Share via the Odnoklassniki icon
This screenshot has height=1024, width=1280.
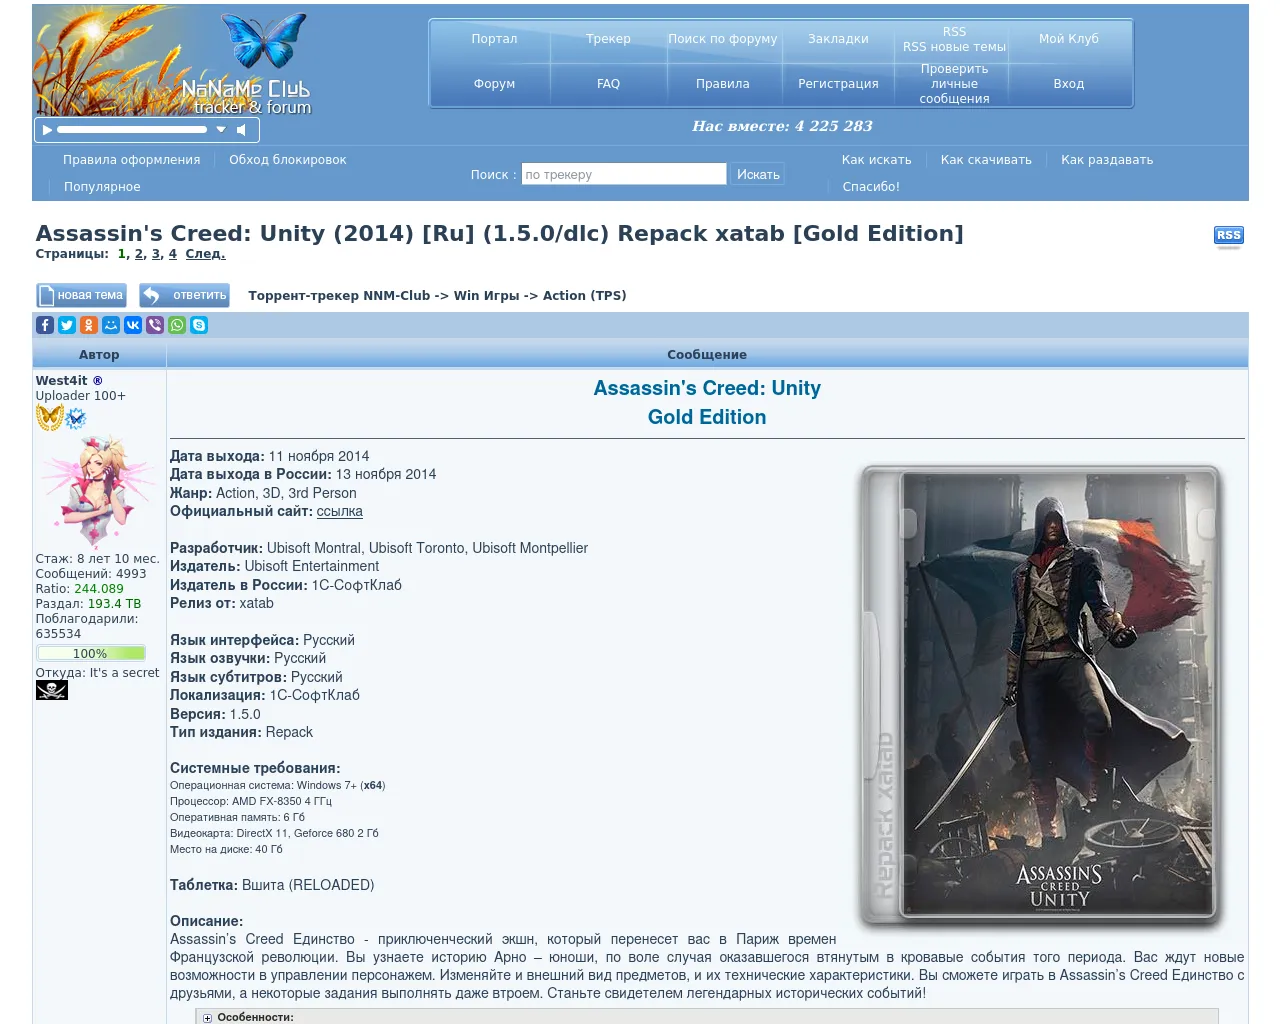89,325
